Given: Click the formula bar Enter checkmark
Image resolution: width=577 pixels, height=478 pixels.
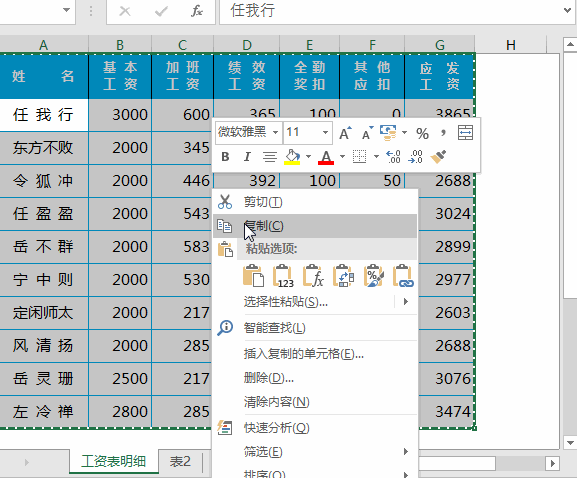Looking at the screenshot, I should (x=161, y=11).
